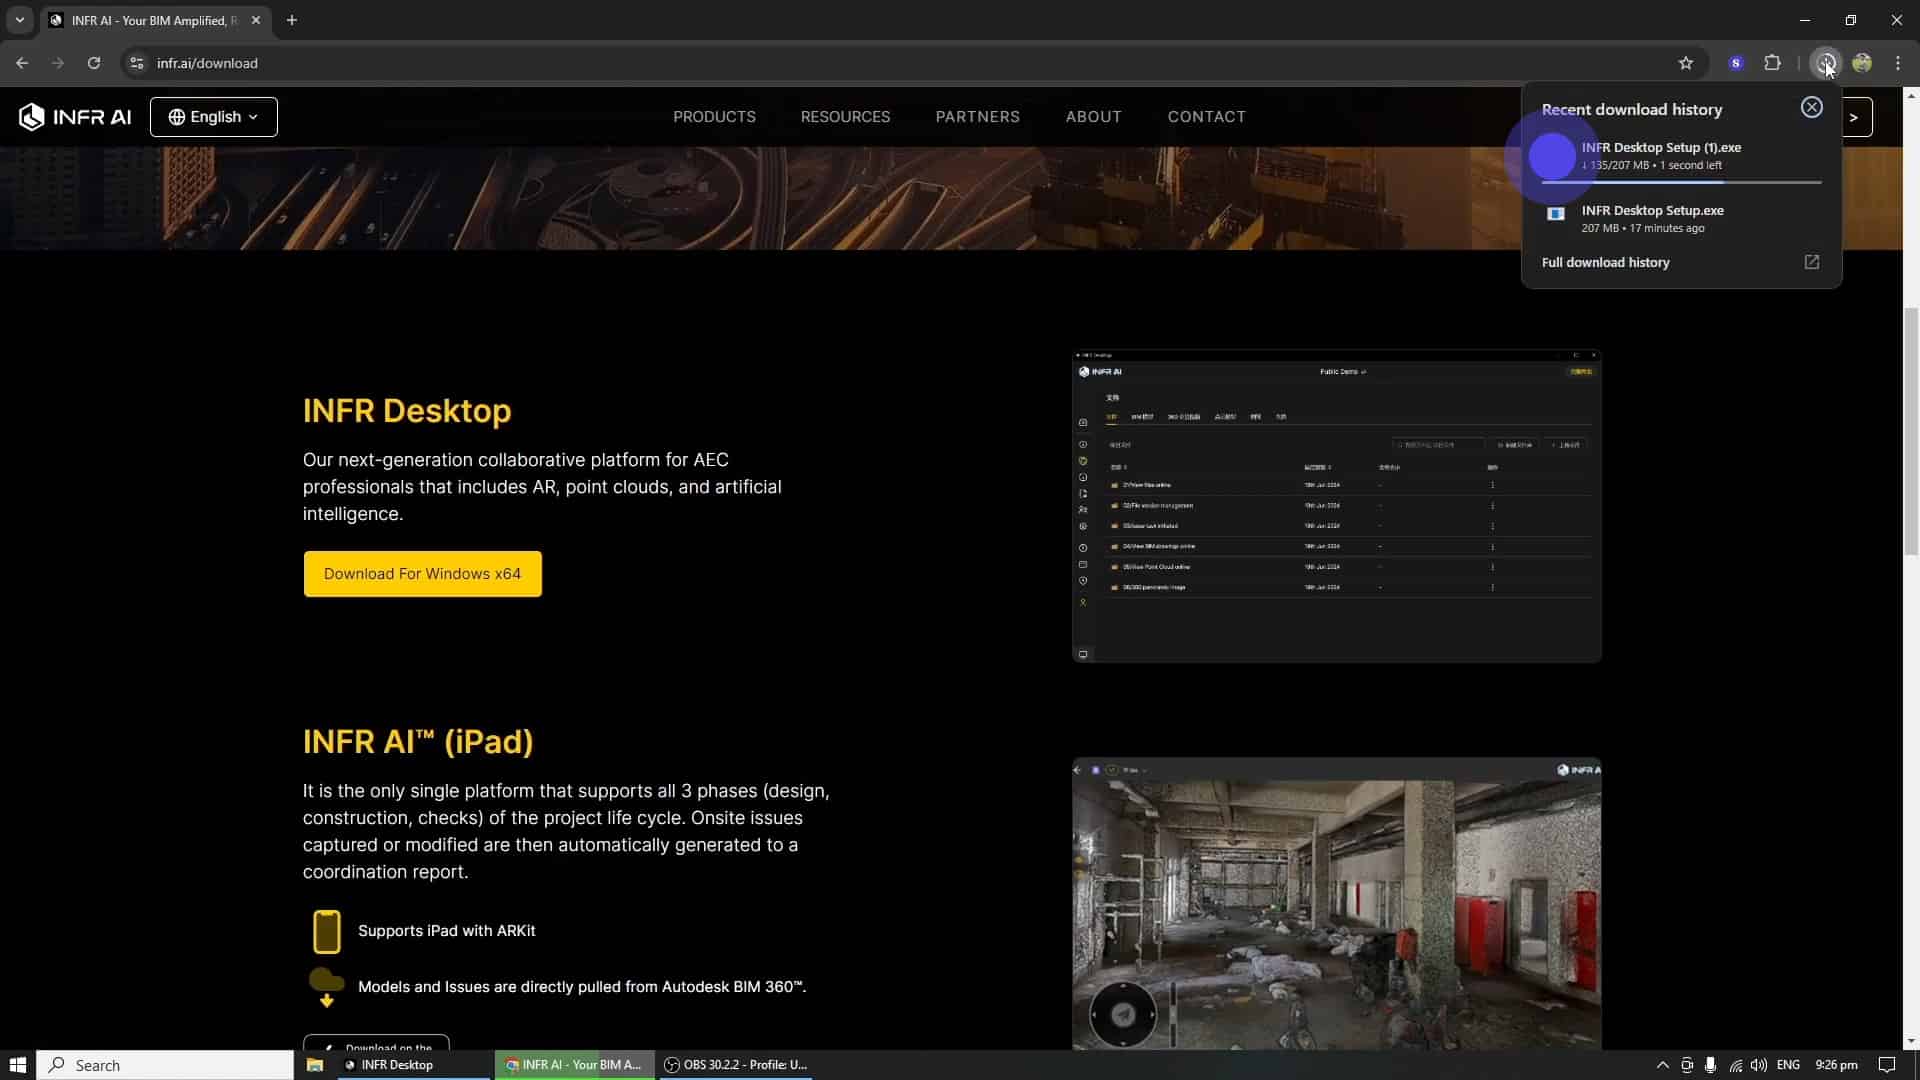Click the Download on the App Store button
Screen dimensions: 1920x1080
pos(376,1042)
